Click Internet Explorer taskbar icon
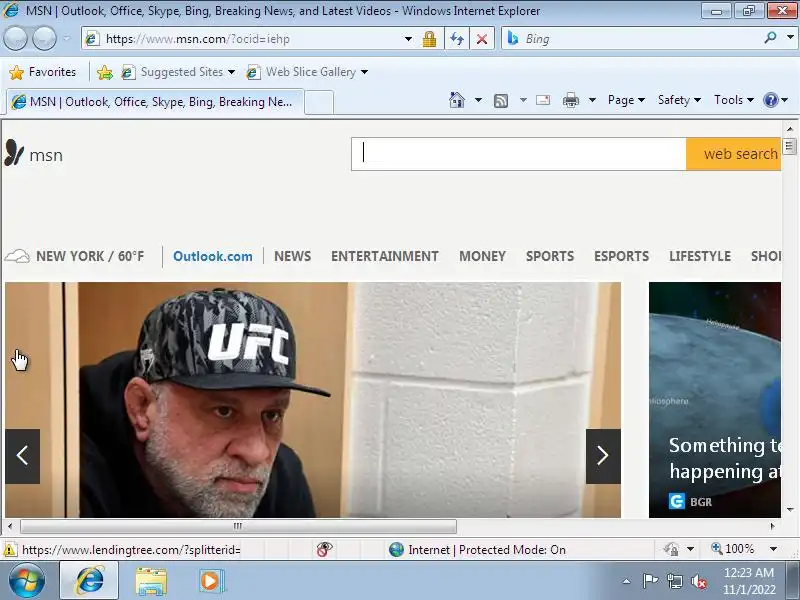 point(89,581)
